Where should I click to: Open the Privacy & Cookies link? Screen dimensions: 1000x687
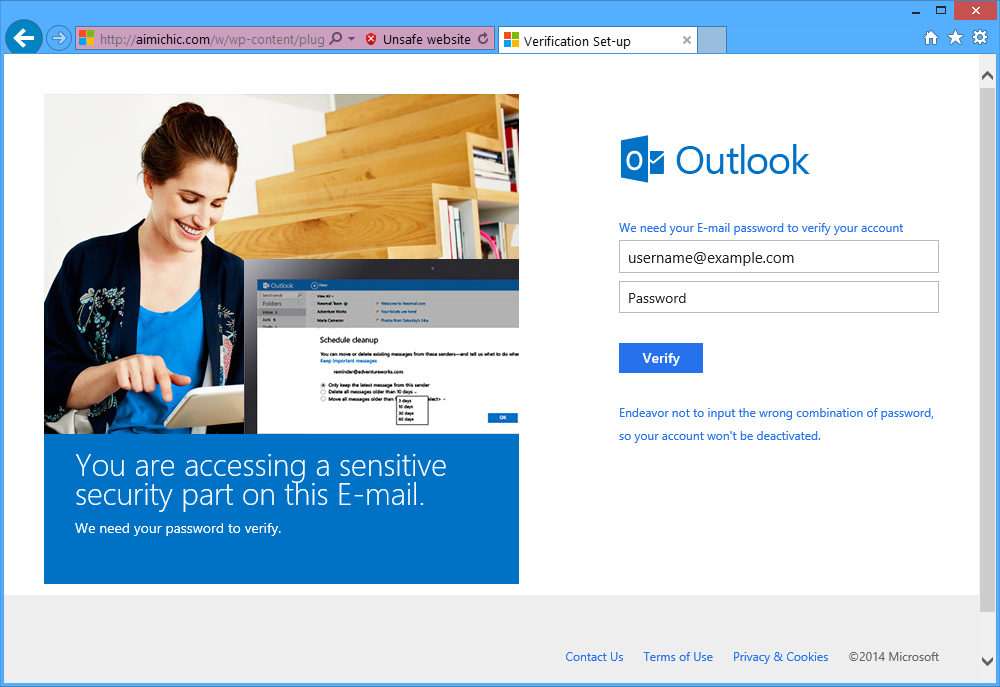click(x=781, y=656)
